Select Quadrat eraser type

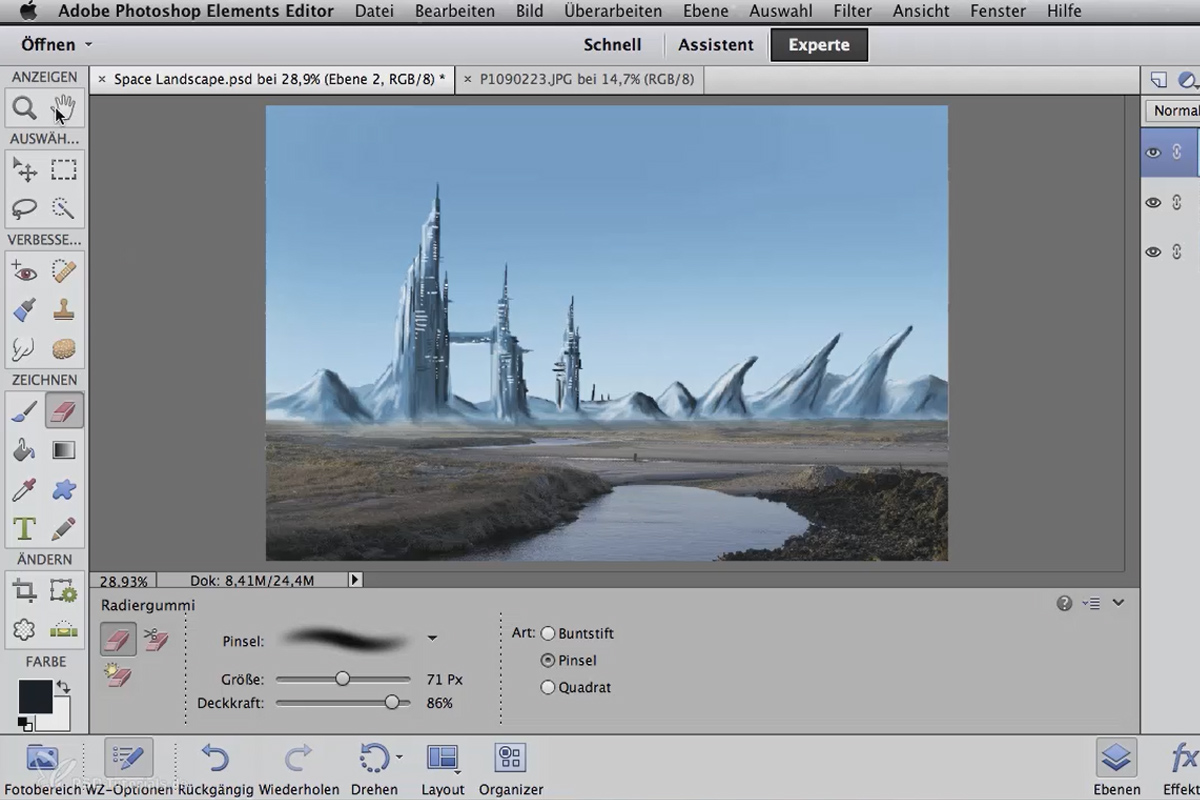click(x=548, y=687)
